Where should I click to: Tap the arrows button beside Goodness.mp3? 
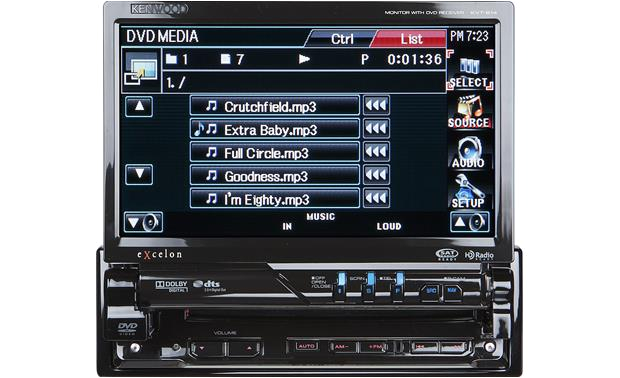376,175
